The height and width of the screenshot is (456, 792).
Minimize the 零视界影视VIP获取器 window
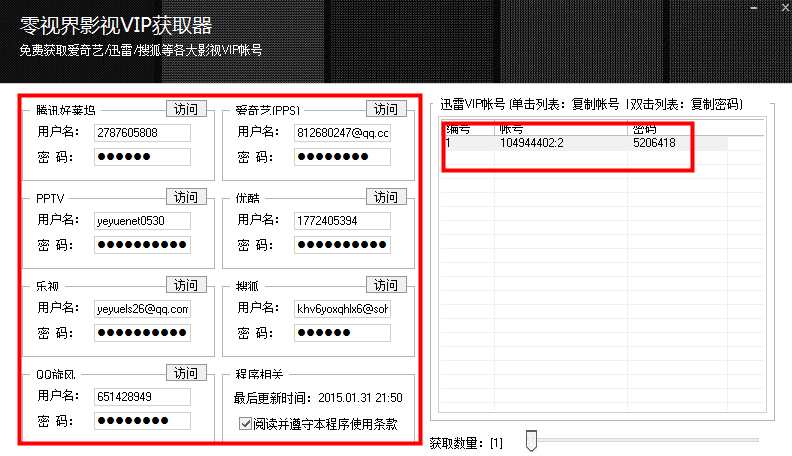tap(754, 8)
